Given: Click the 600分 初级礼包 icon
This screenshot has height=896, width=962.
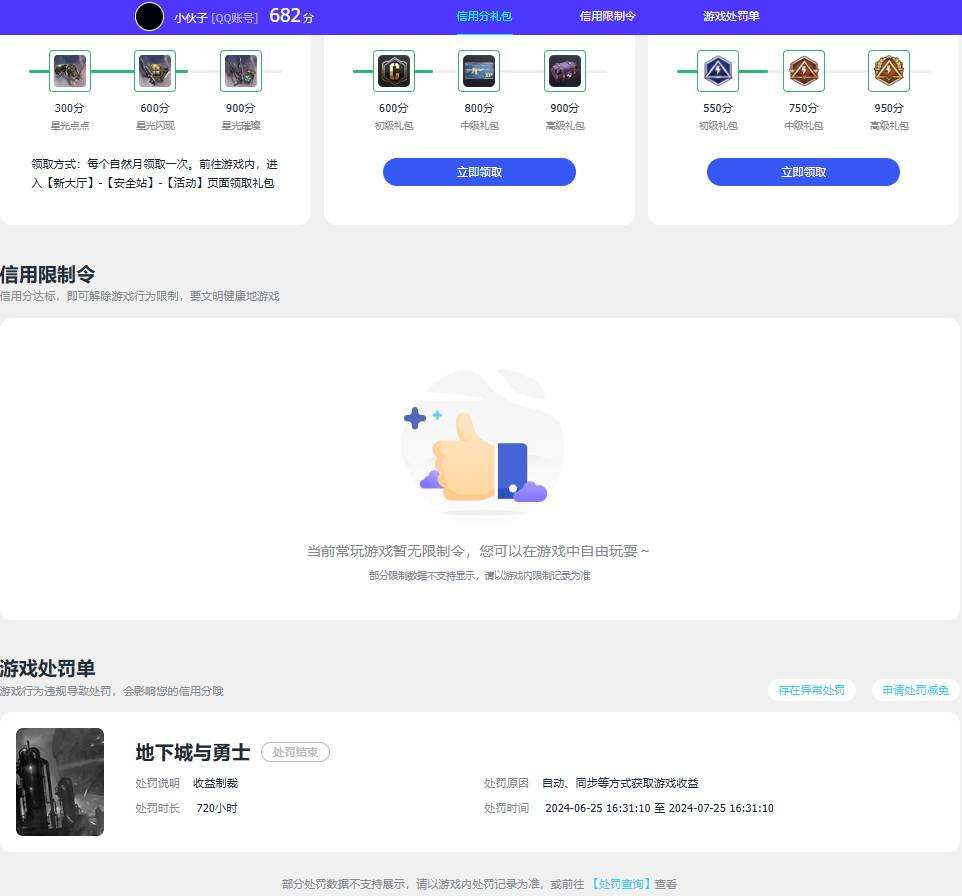Looking at the screenshot, I should coord(394,71).
